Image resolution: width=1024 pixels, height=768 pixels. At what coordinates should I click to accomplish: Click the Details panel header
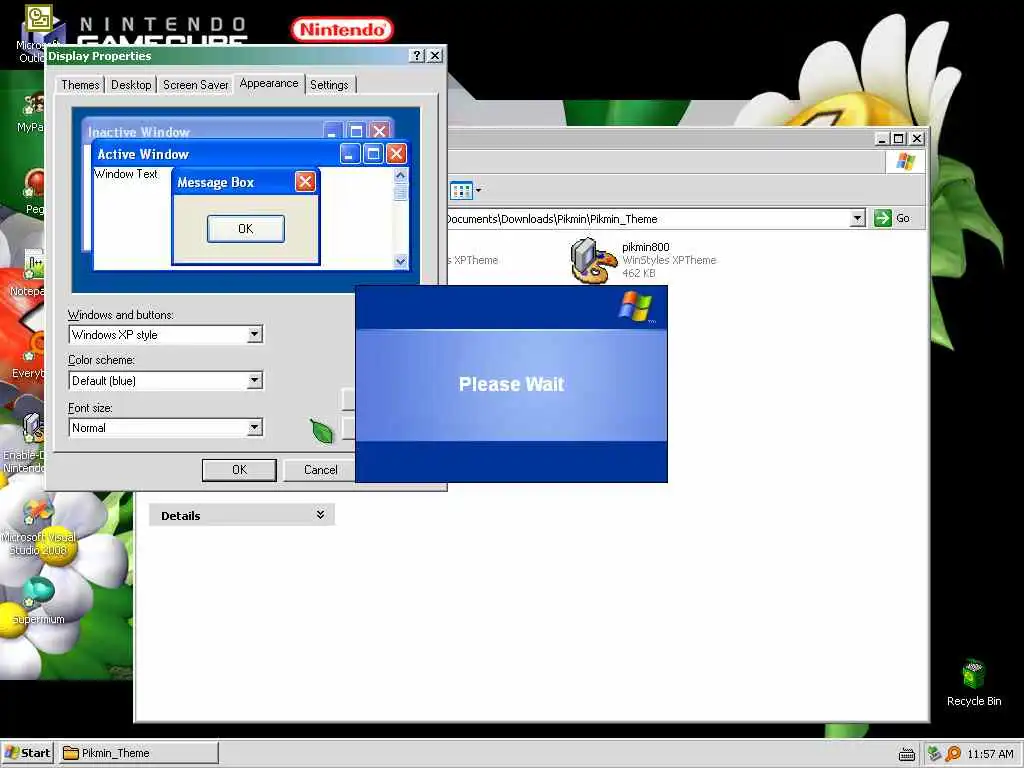tap(242, 515)
